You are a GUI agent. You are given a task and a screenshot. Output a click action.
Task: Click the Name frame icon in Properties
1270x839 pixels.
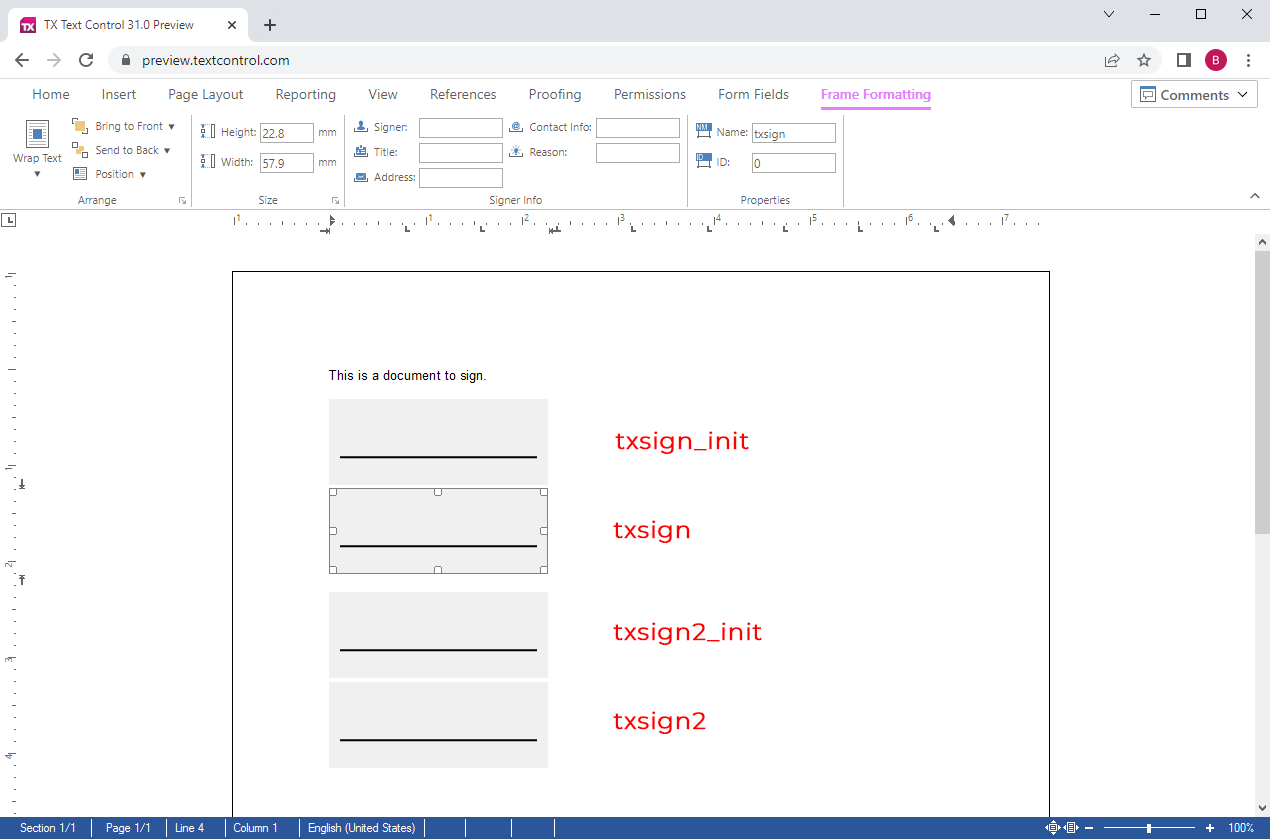point(705,132)
